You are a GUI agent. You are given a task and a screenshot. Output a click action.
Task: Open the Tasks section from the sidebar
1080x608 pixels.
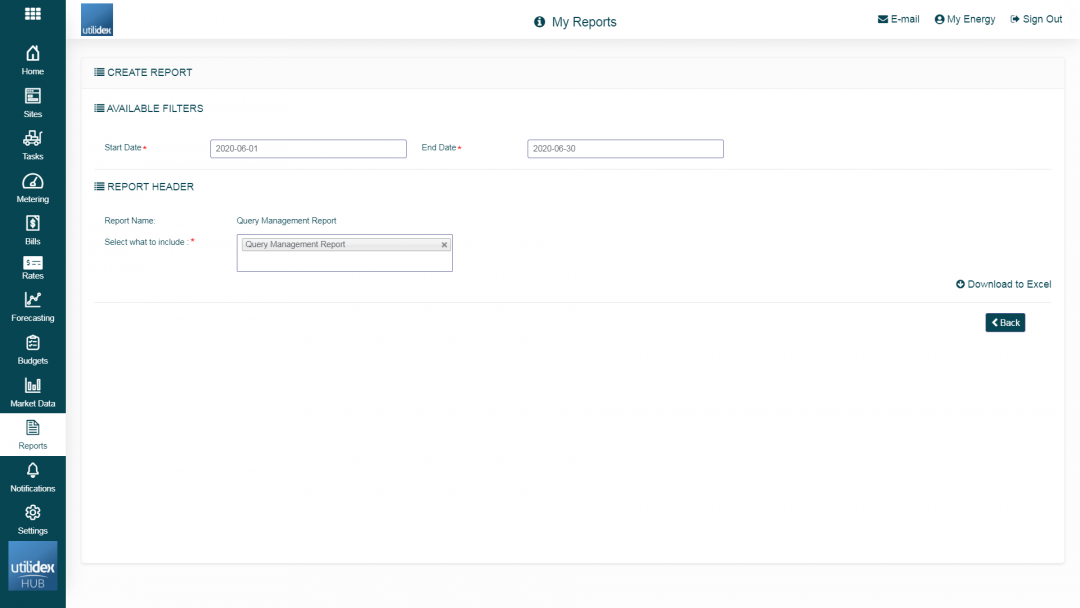pyautogui.click(x=32, y=147)
